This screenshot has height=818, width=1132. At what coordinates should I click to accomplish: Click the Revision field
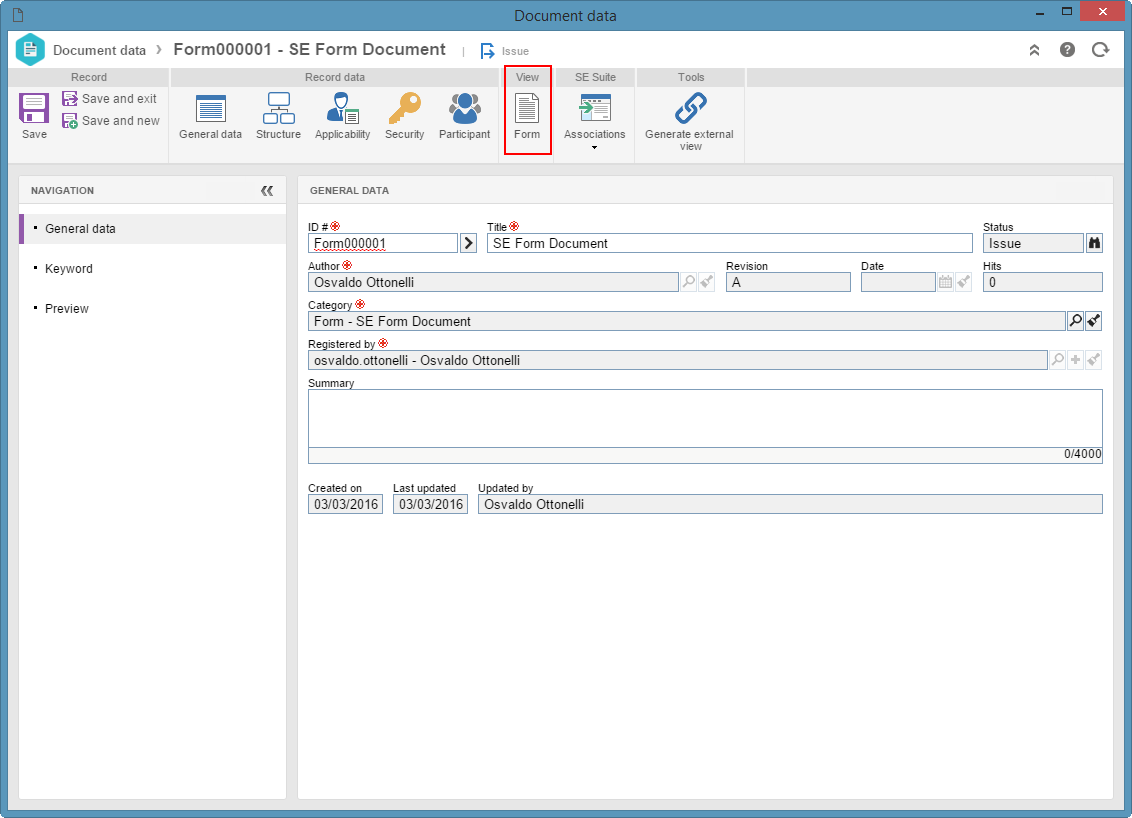(x=788, y=282)
